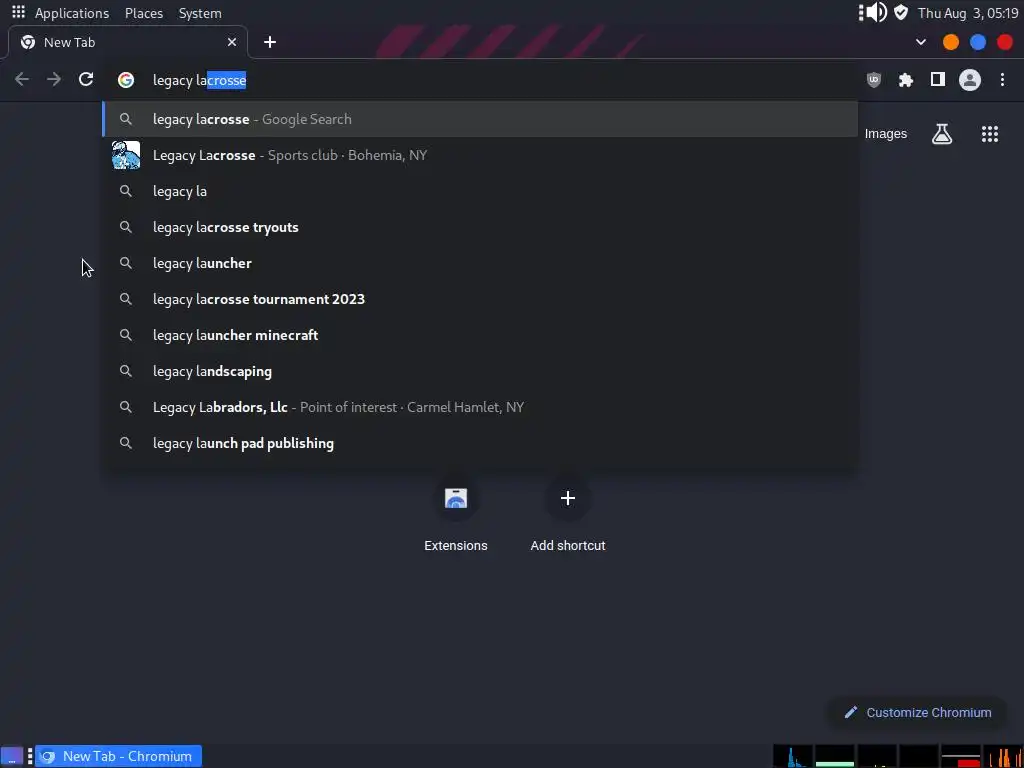Click the Images link

pos(886,134)
